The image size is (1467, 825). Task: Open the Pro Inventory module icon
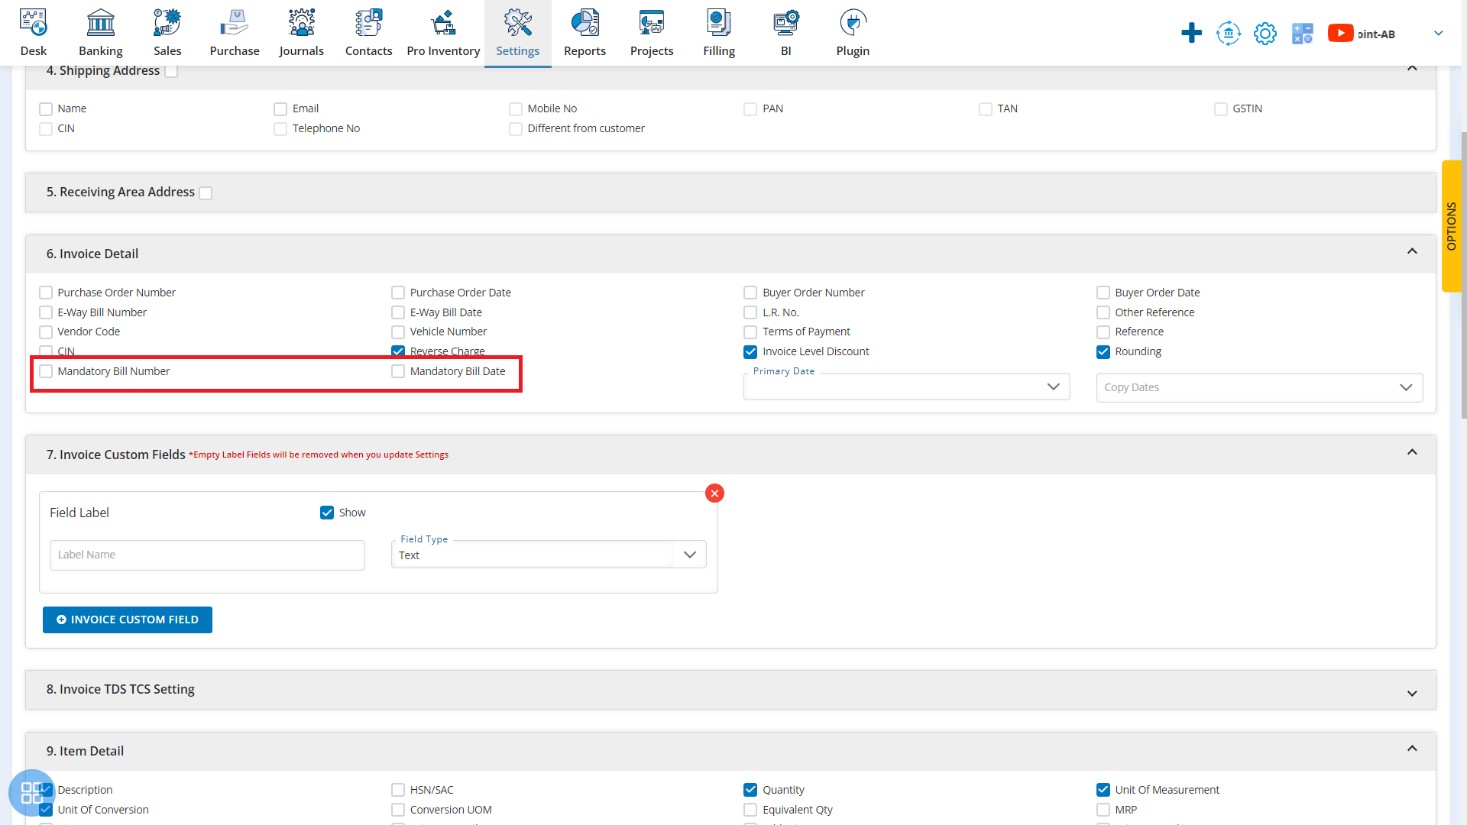point(443,22)
